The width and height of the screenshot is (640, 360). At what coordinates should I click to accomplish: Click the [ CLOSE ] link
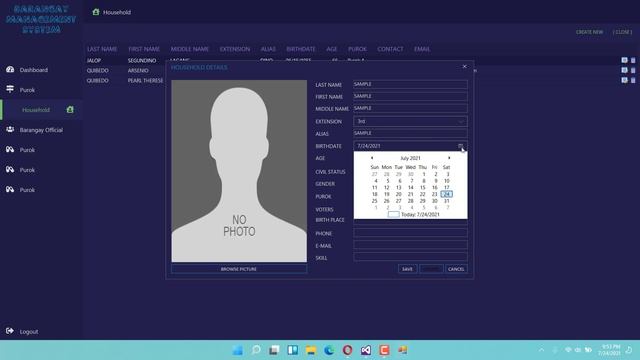[622, 32]
